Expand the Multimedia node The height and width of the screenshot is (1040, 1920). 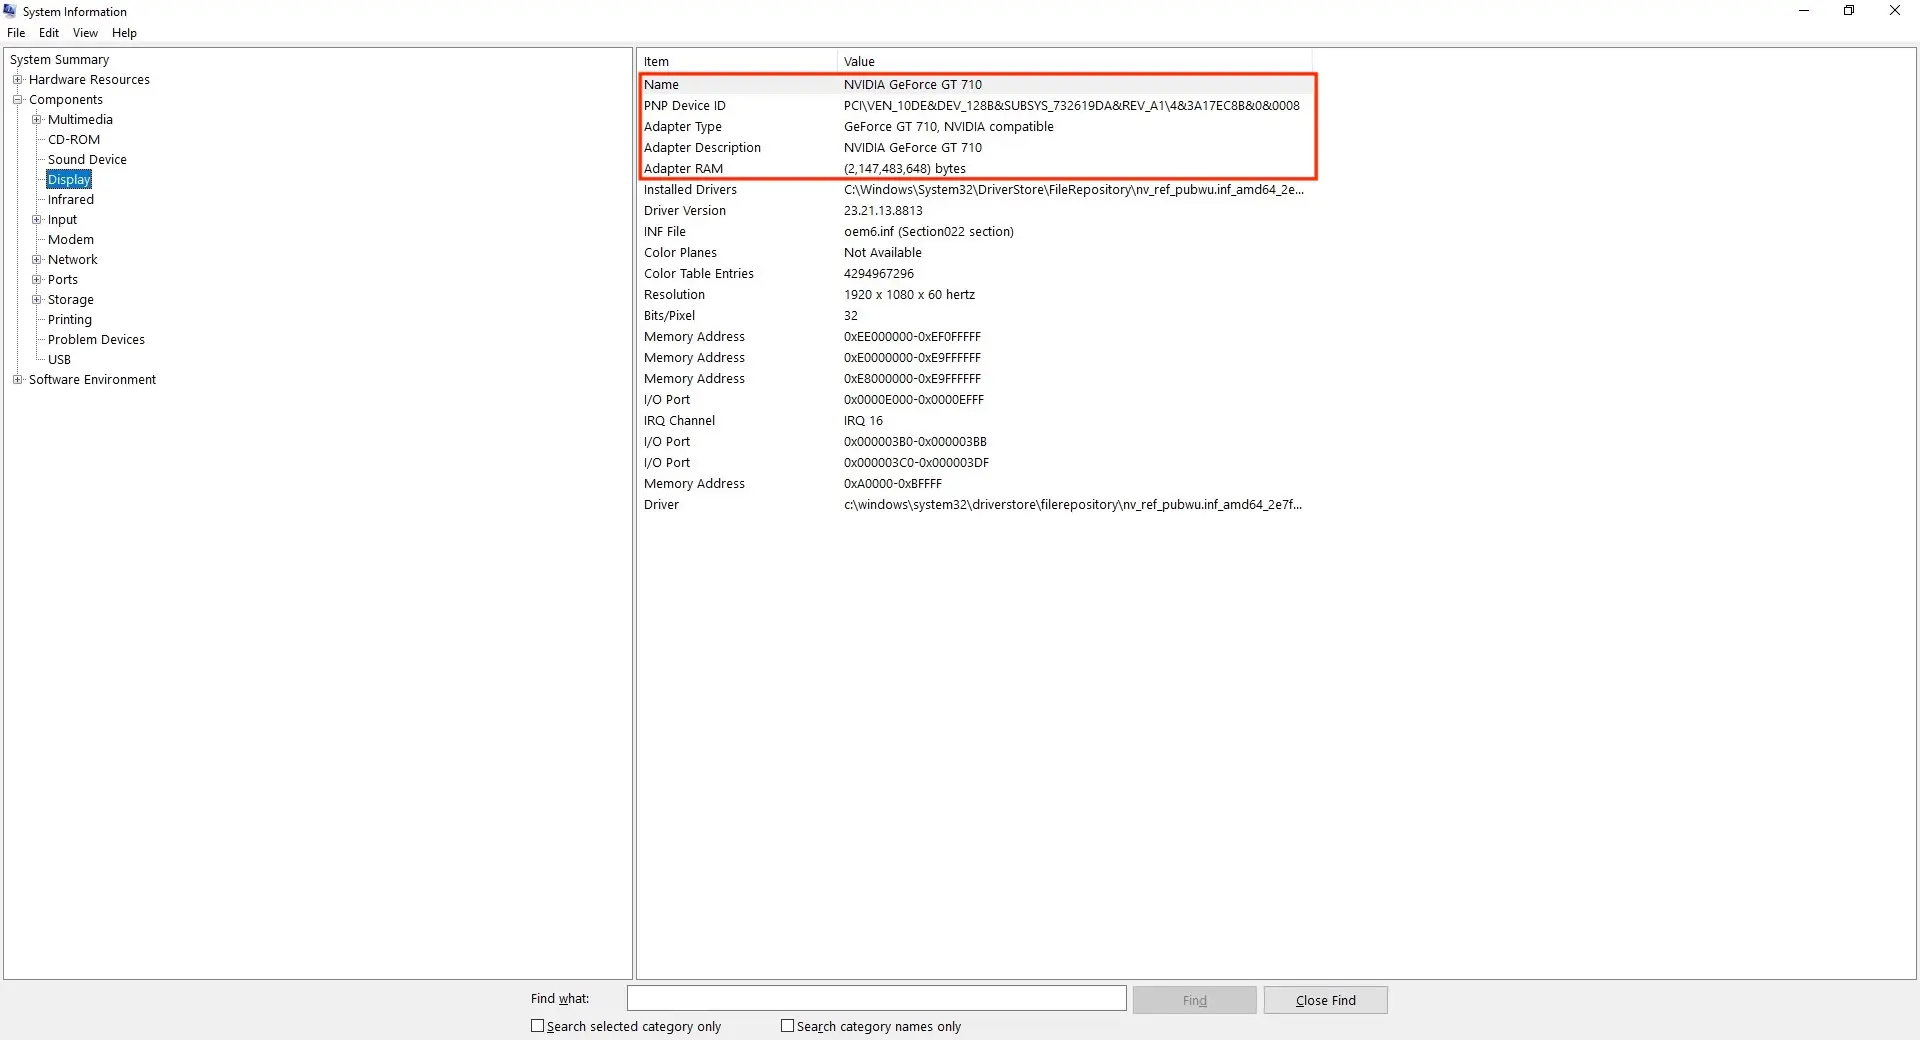(x=37, y=120)
